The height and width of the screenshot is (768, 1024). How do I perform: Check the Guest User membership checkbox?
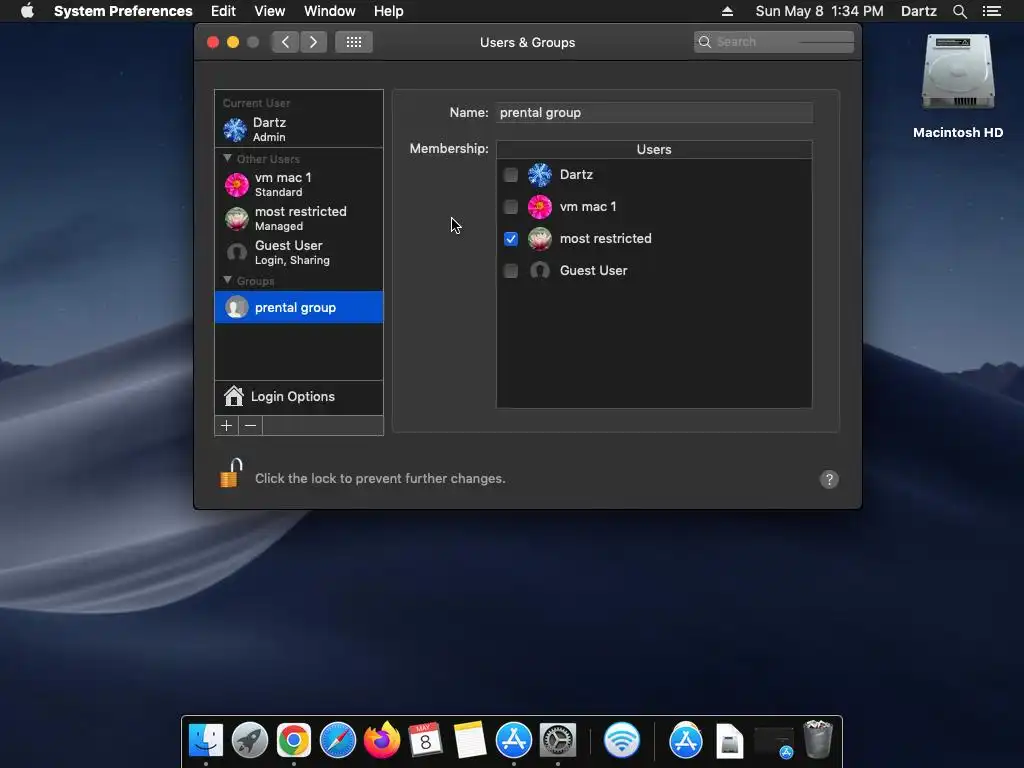tap(511, 270)
